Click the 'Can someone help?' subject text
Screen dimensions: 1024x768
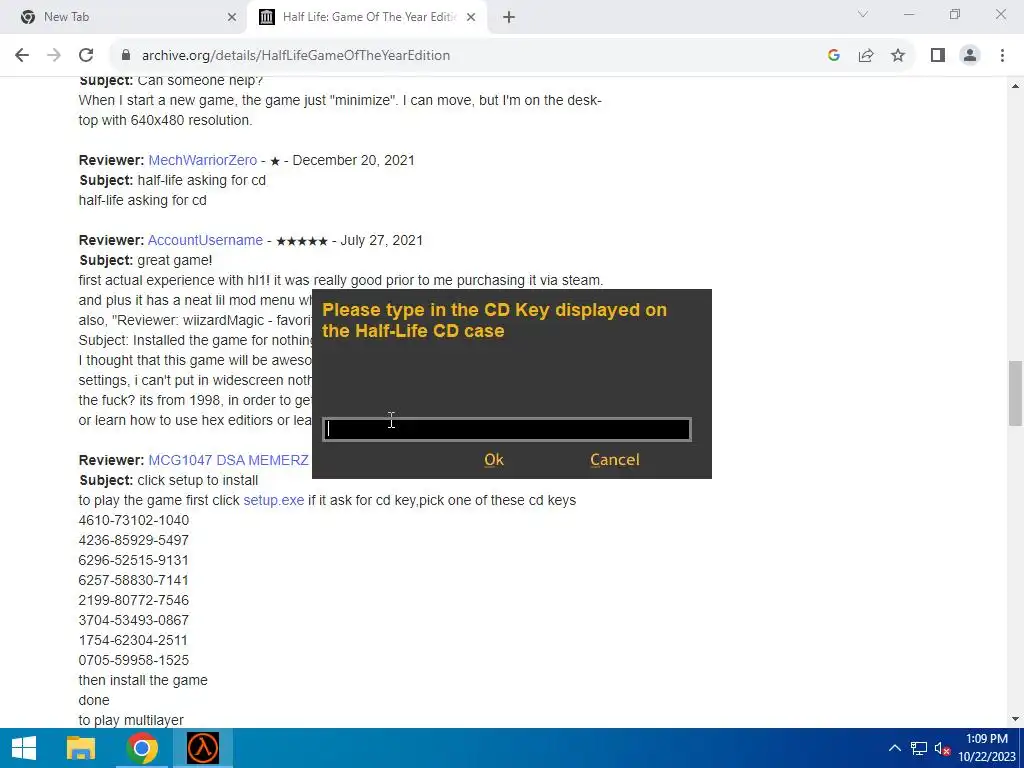(x=200, y=81)
